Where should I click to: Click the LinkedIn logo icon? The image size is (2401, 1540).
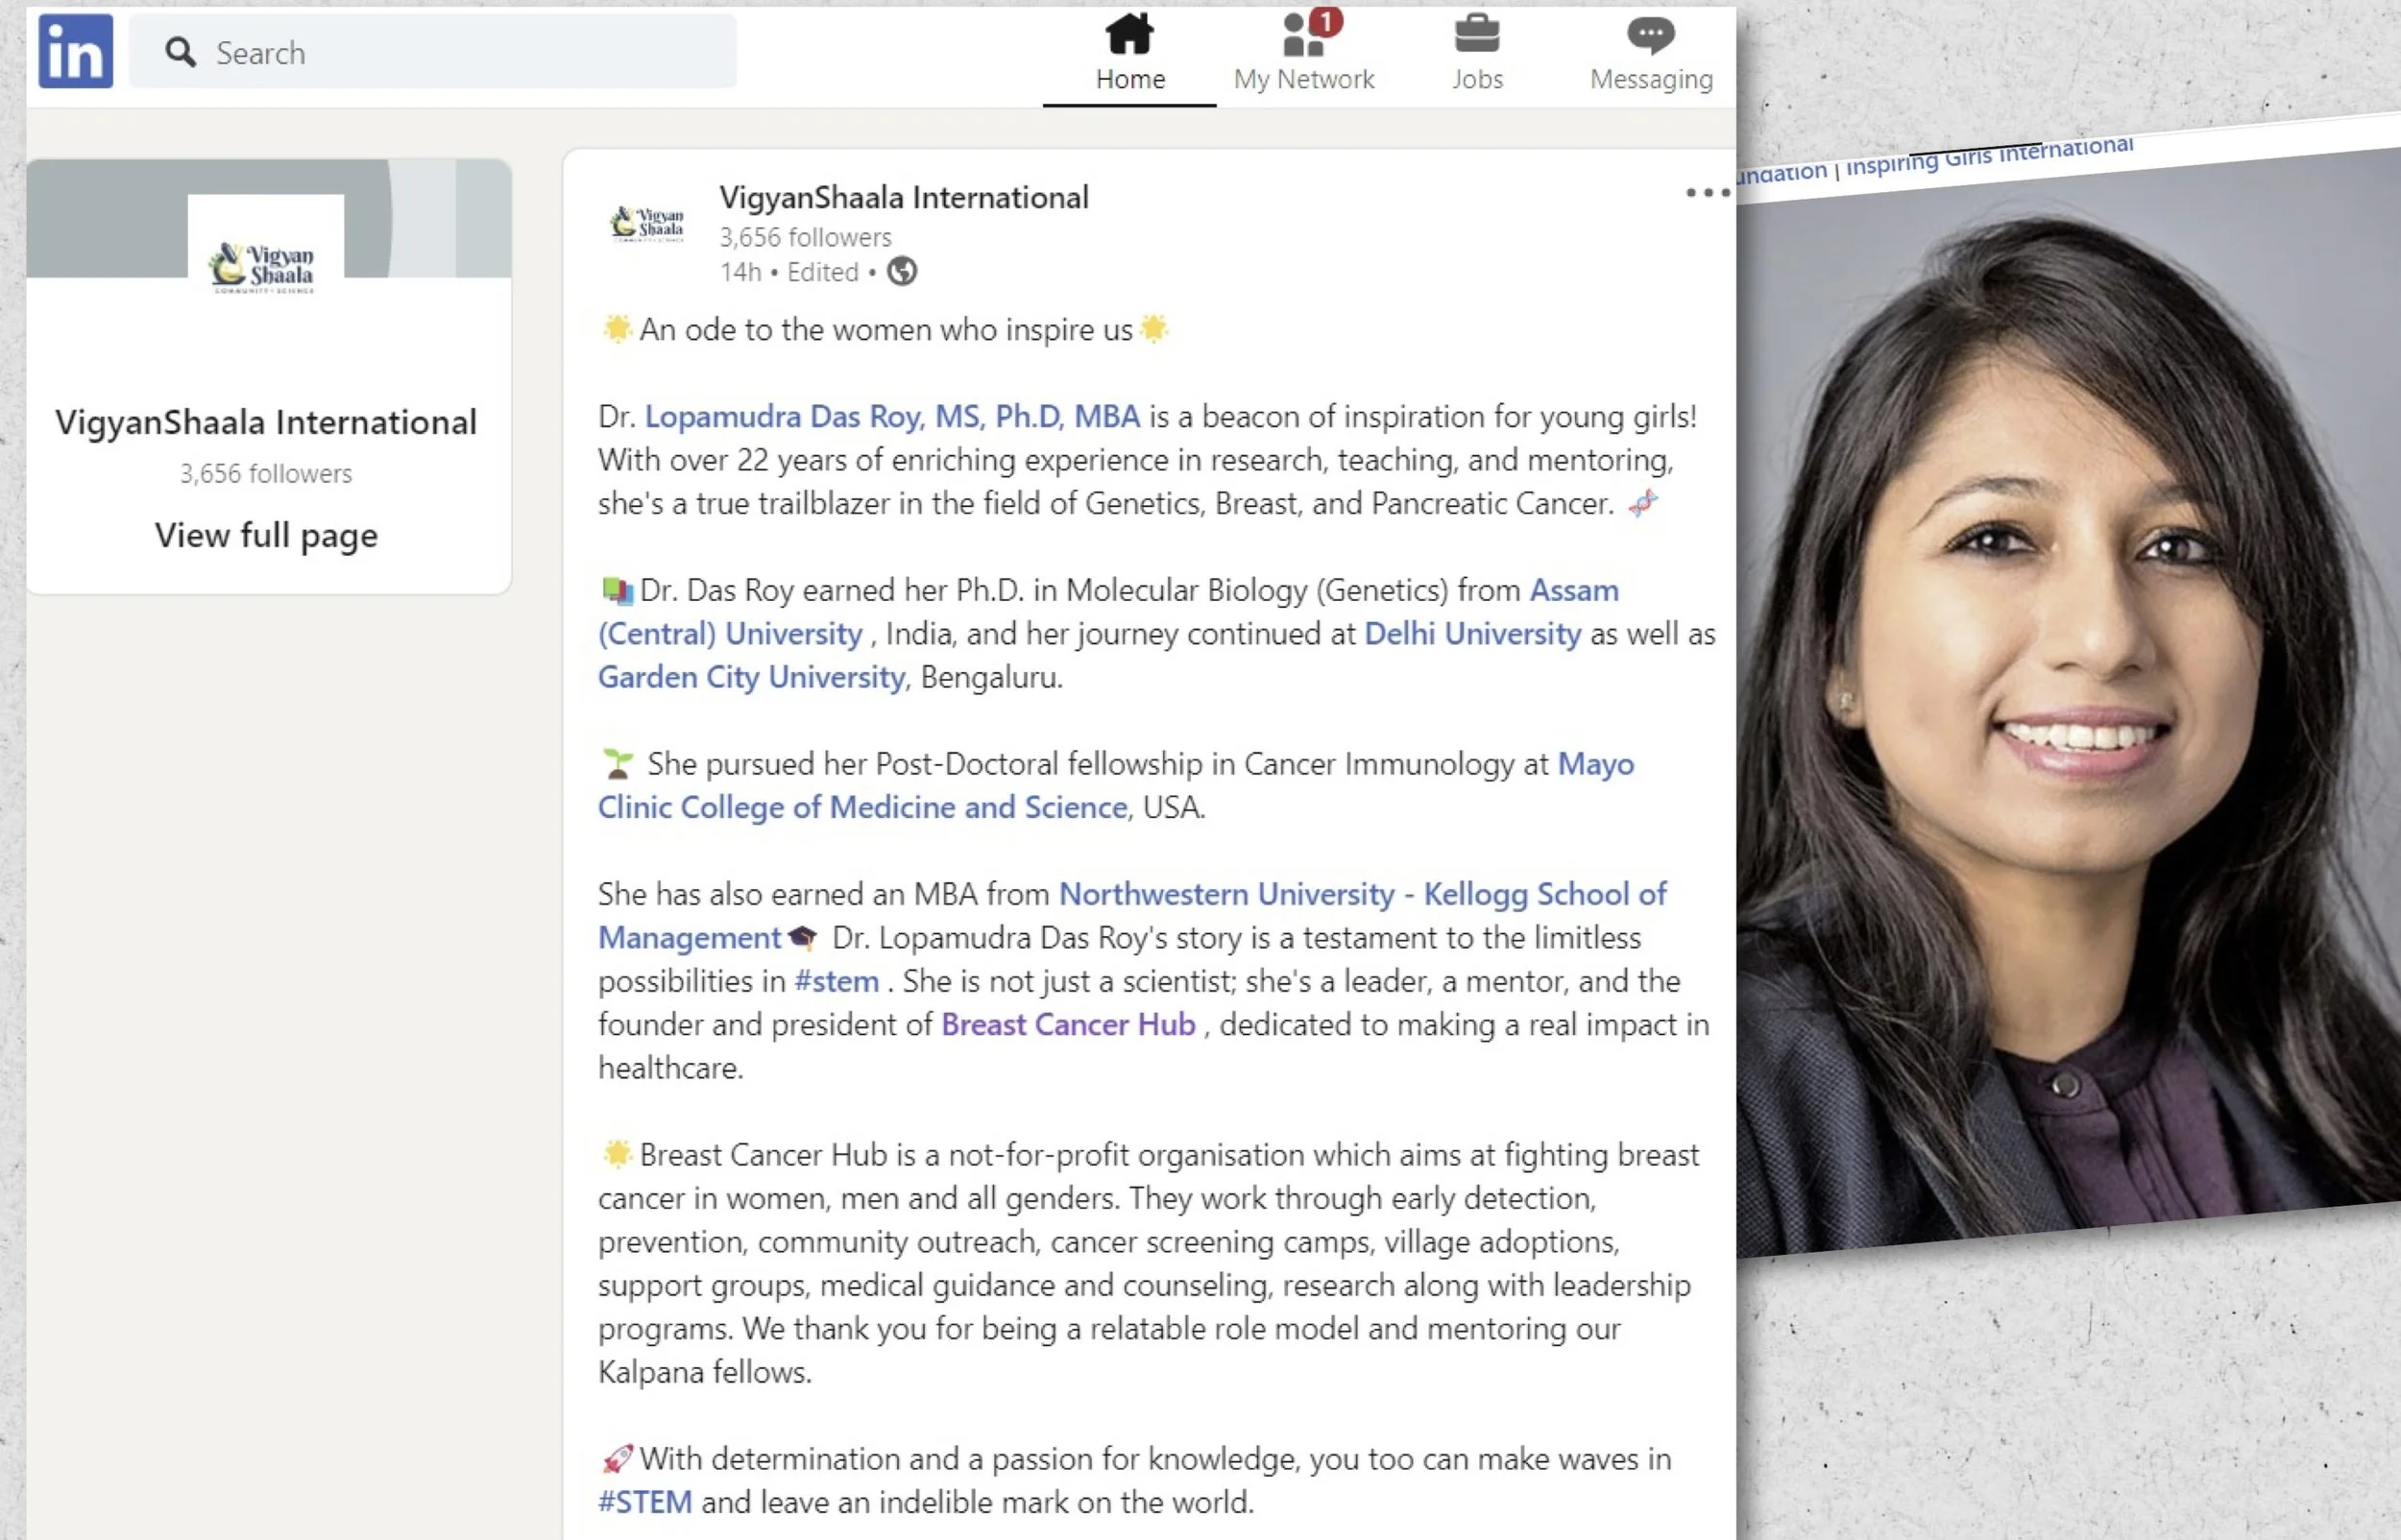click(75, 51)
